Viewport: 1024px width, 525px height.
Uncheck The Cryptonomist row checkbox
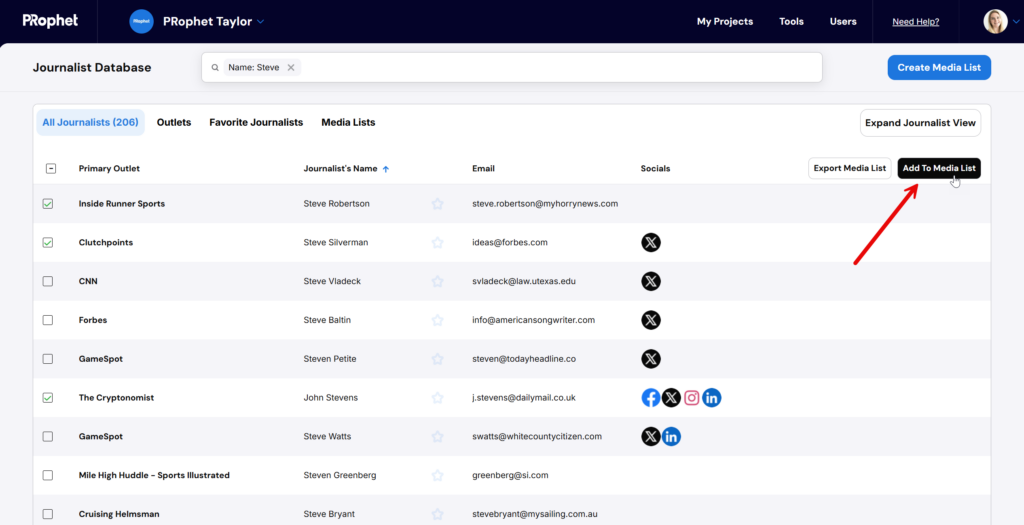[48, 398]
